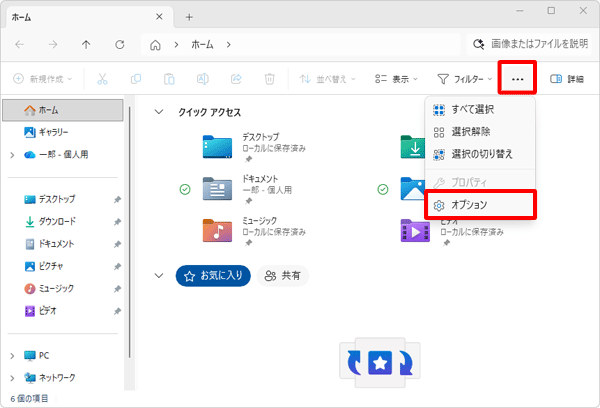Click the ピクチャ folder icon in Quick Access
The height and width of the screenshot is (408, 600).
[x=412, y=189]
